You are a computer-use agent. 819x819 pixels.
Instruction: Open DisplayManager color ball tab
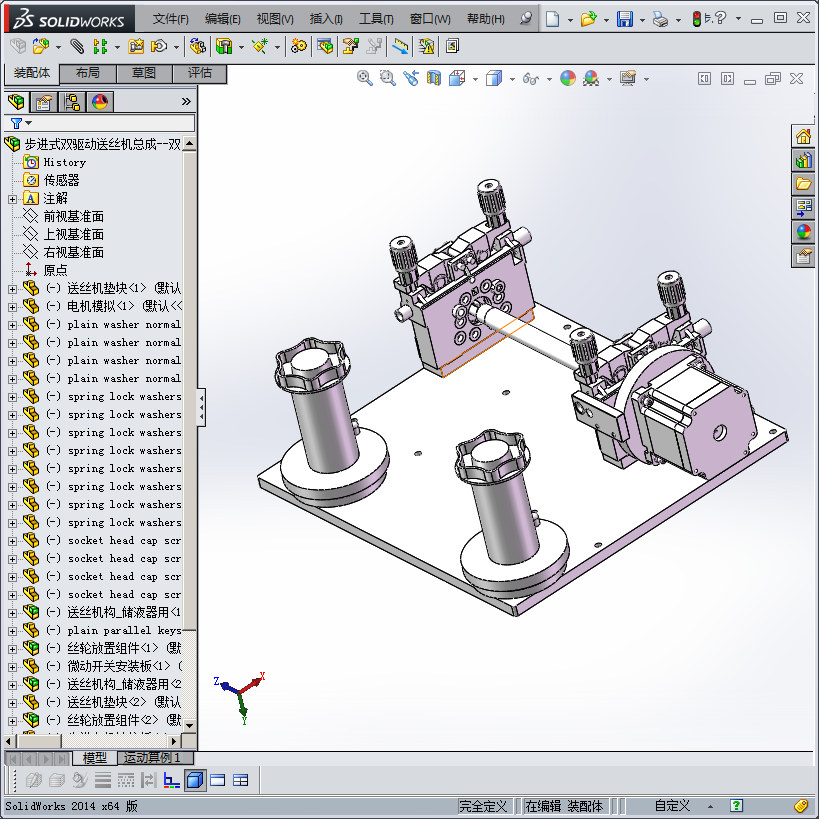click(100, 101)
